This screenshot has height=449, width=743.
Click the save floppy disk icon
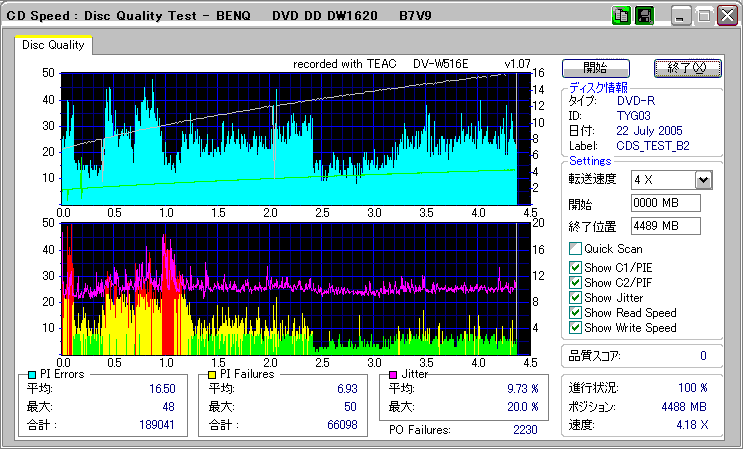click(644, 15)
